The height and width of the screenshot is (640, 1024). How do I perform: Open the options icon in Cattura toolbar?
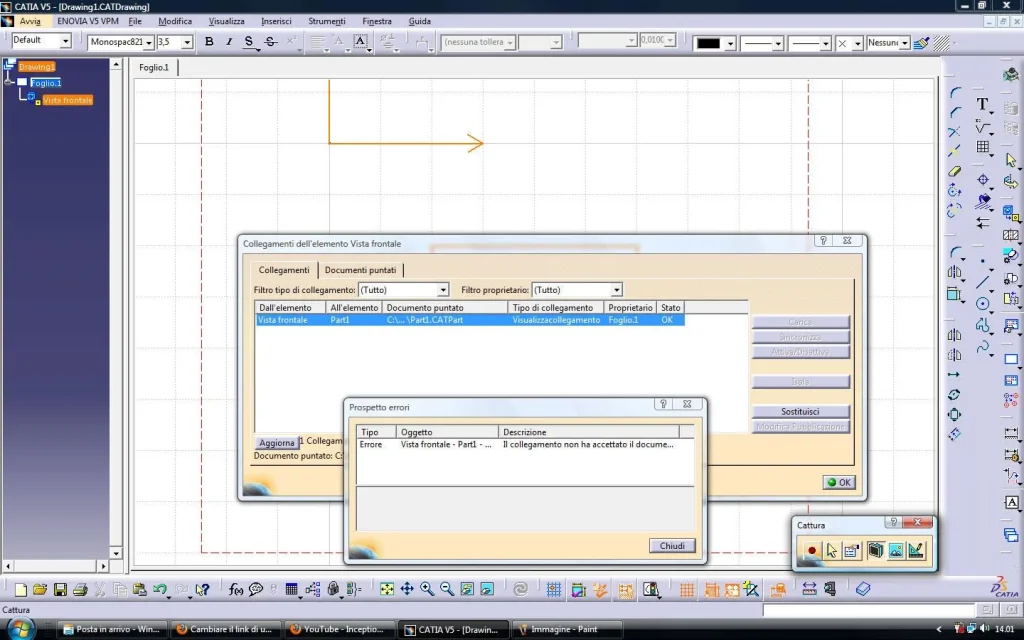(x=851, y=551)
